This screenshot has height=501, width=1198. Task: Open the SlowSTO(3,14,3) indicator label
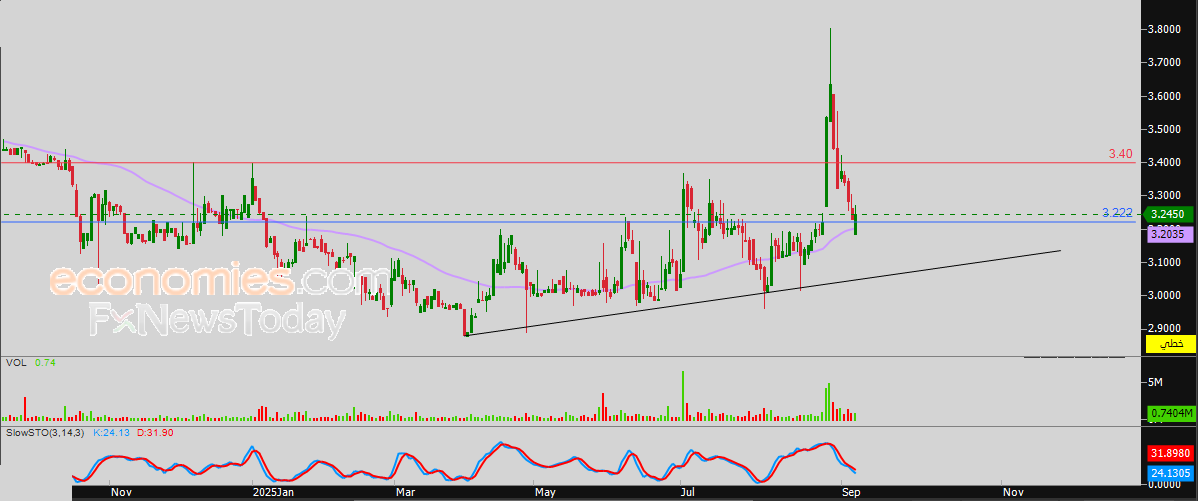(46, 433)
